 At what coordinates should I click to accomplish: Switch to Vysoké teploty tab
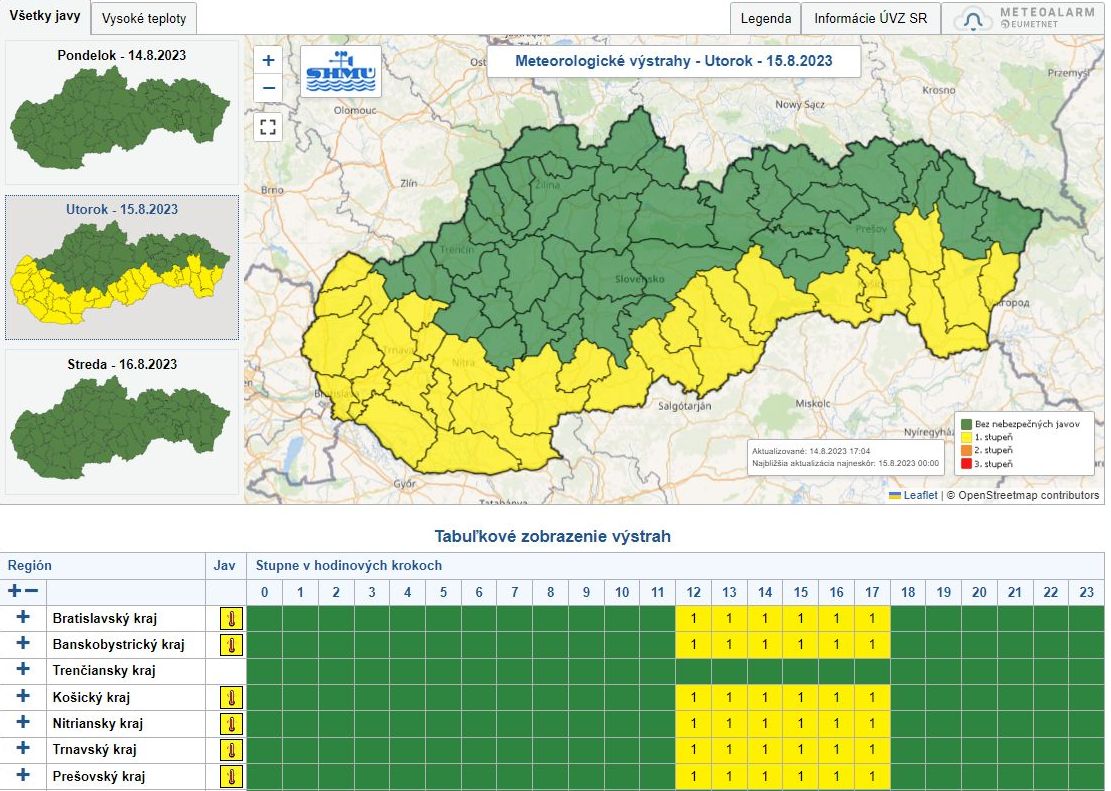[x=143, y=19]
